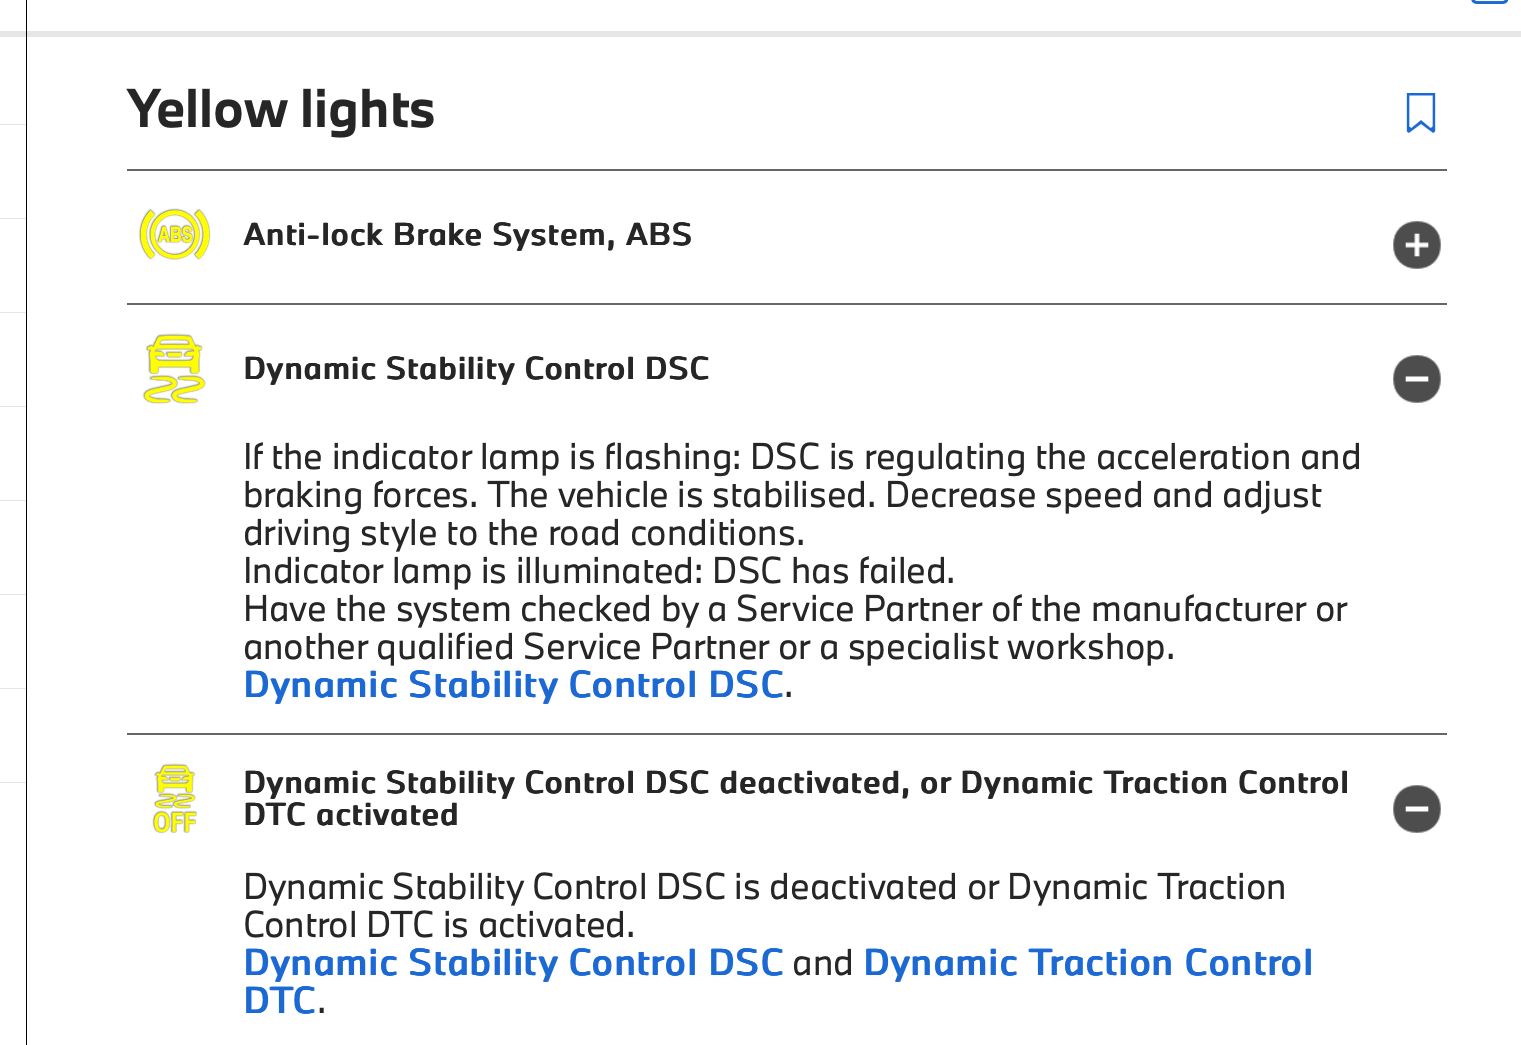The height and width of the screenshot is (1045, 1521).
Task: Click the Yellow lights heading
Action: point(281,110)
